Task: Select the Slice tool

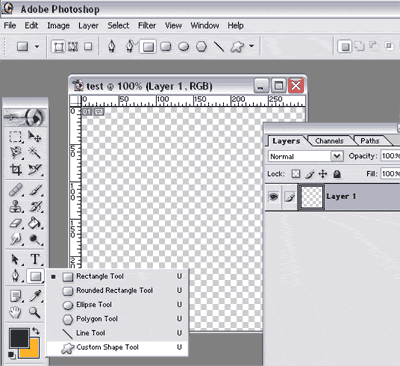Action: 35,169
